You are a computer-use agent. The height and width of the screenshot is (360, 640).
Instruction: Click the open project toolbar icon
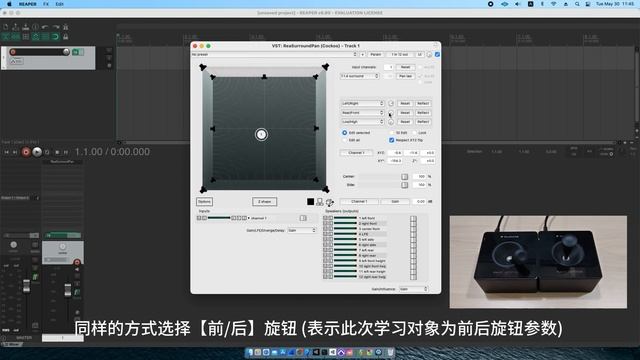point(16,27)
